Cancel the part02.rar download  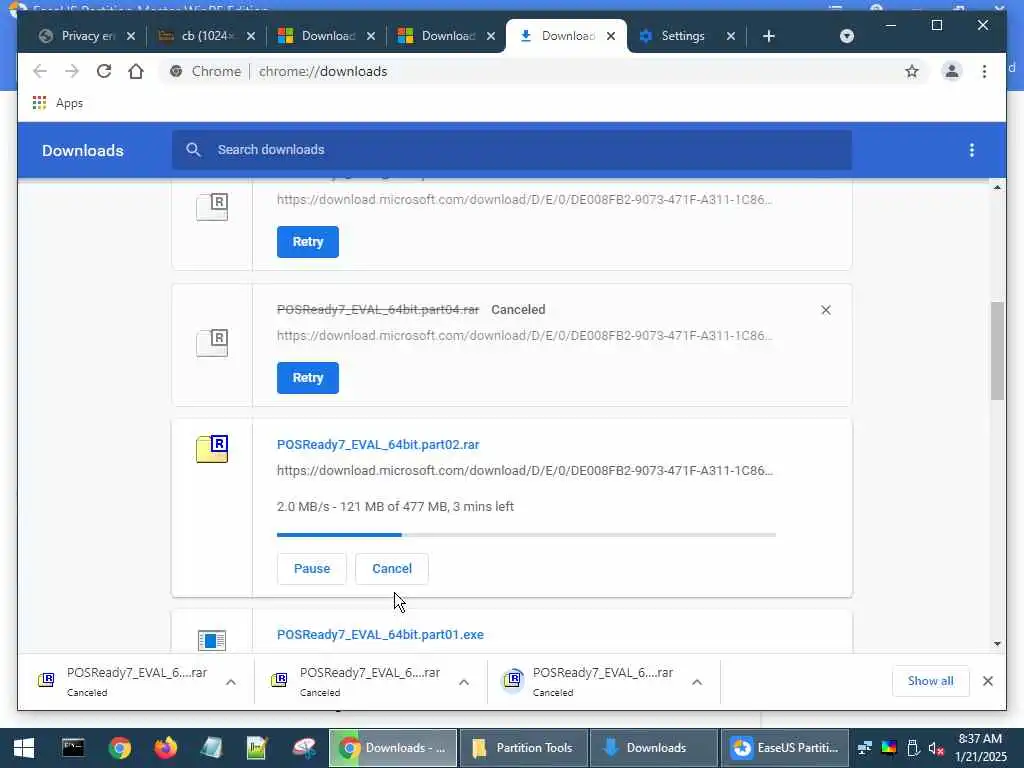pos(392,569)
